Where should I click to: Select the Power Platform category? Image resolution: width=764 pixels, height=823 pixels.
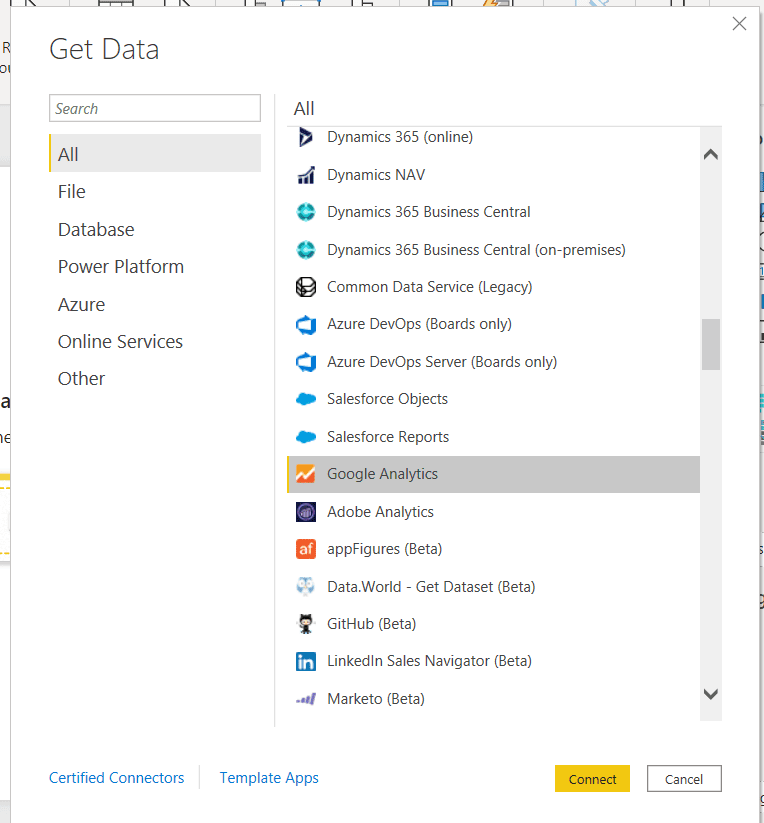click(x=121, y=267)
